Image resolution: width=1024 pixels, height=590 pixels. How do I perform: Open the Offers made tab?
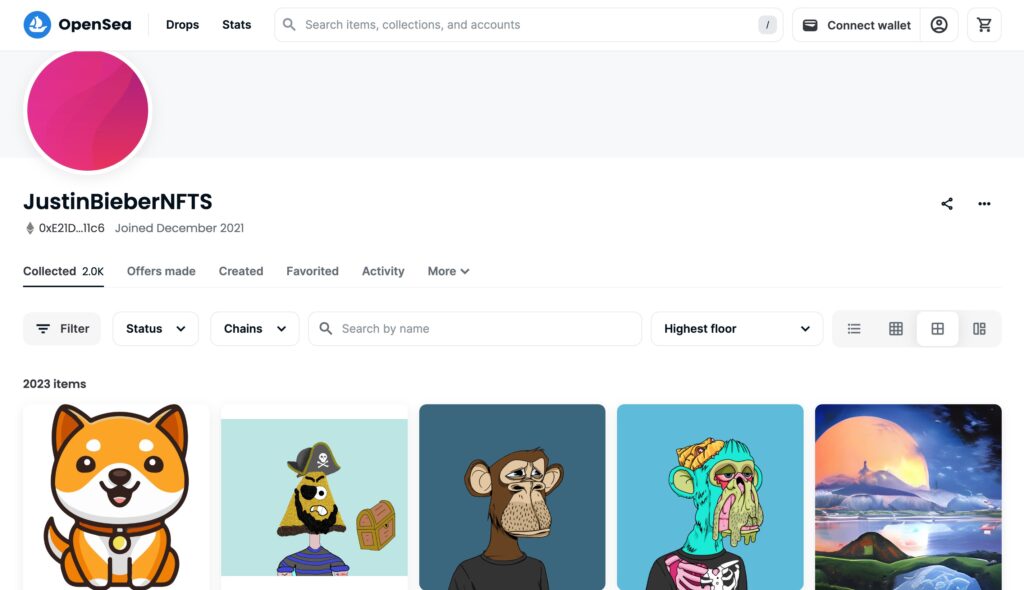(x=161, y=271)
